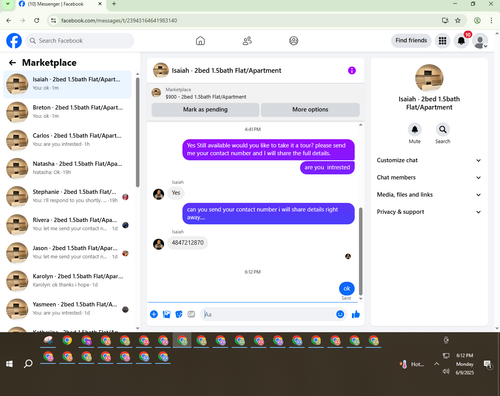500x396 pixels.
Task: Open the $900 Marketplace listing link
Action: (x=206, y=97)
